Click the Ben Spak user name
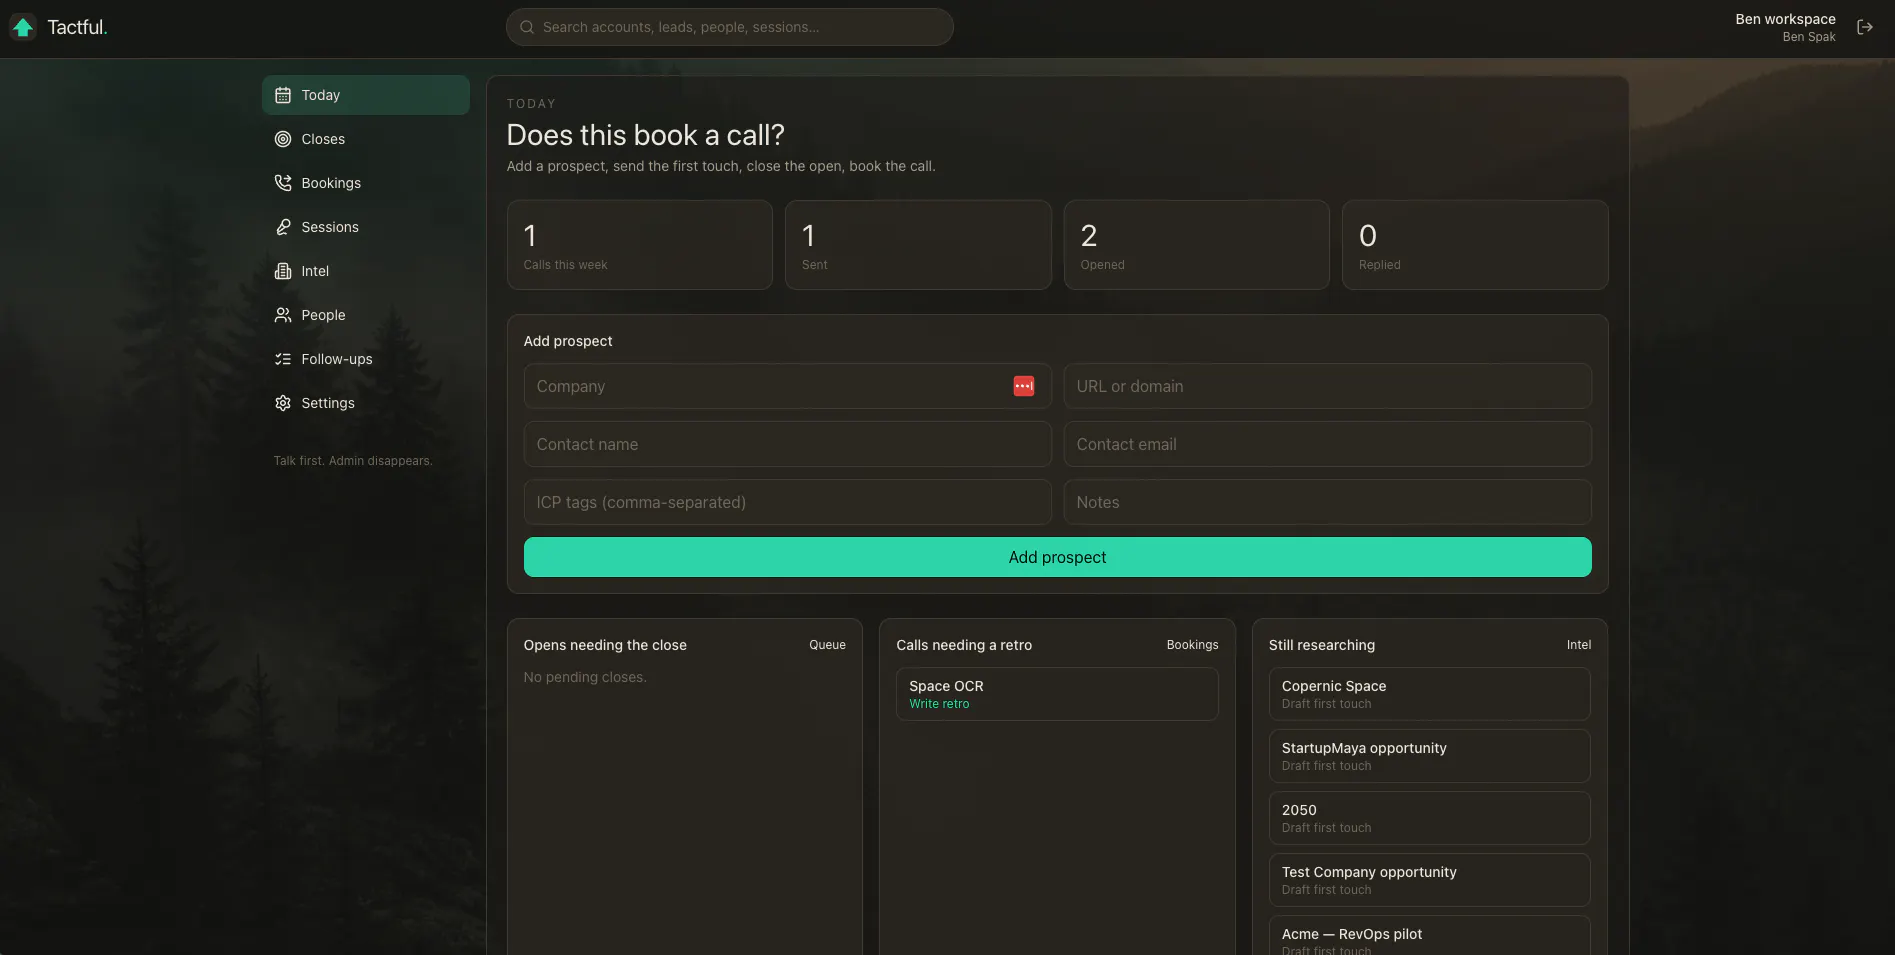The image size is (1895, 955). [x=1809, y=37]
